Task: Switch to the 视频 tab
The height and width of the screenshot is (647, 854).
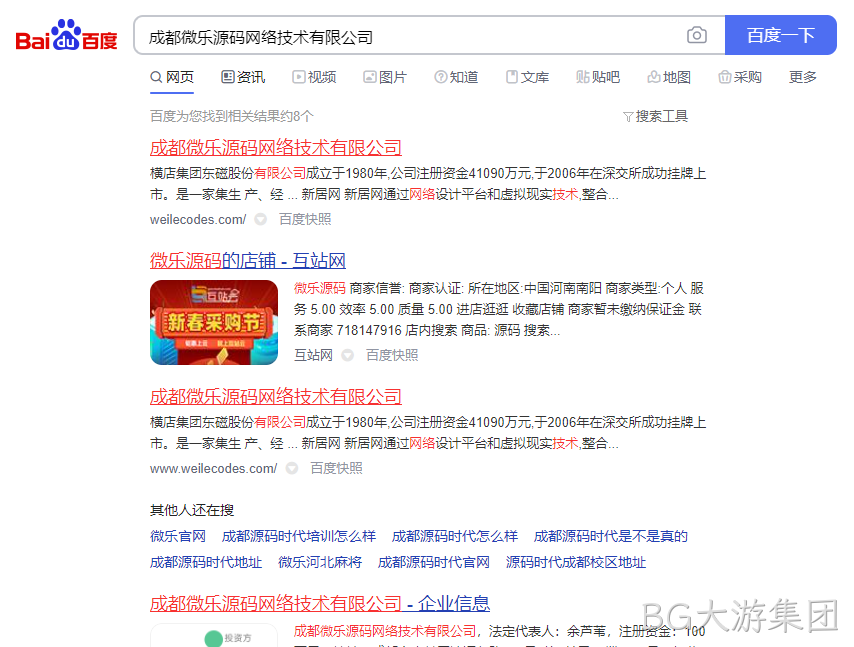Action: 314,77
